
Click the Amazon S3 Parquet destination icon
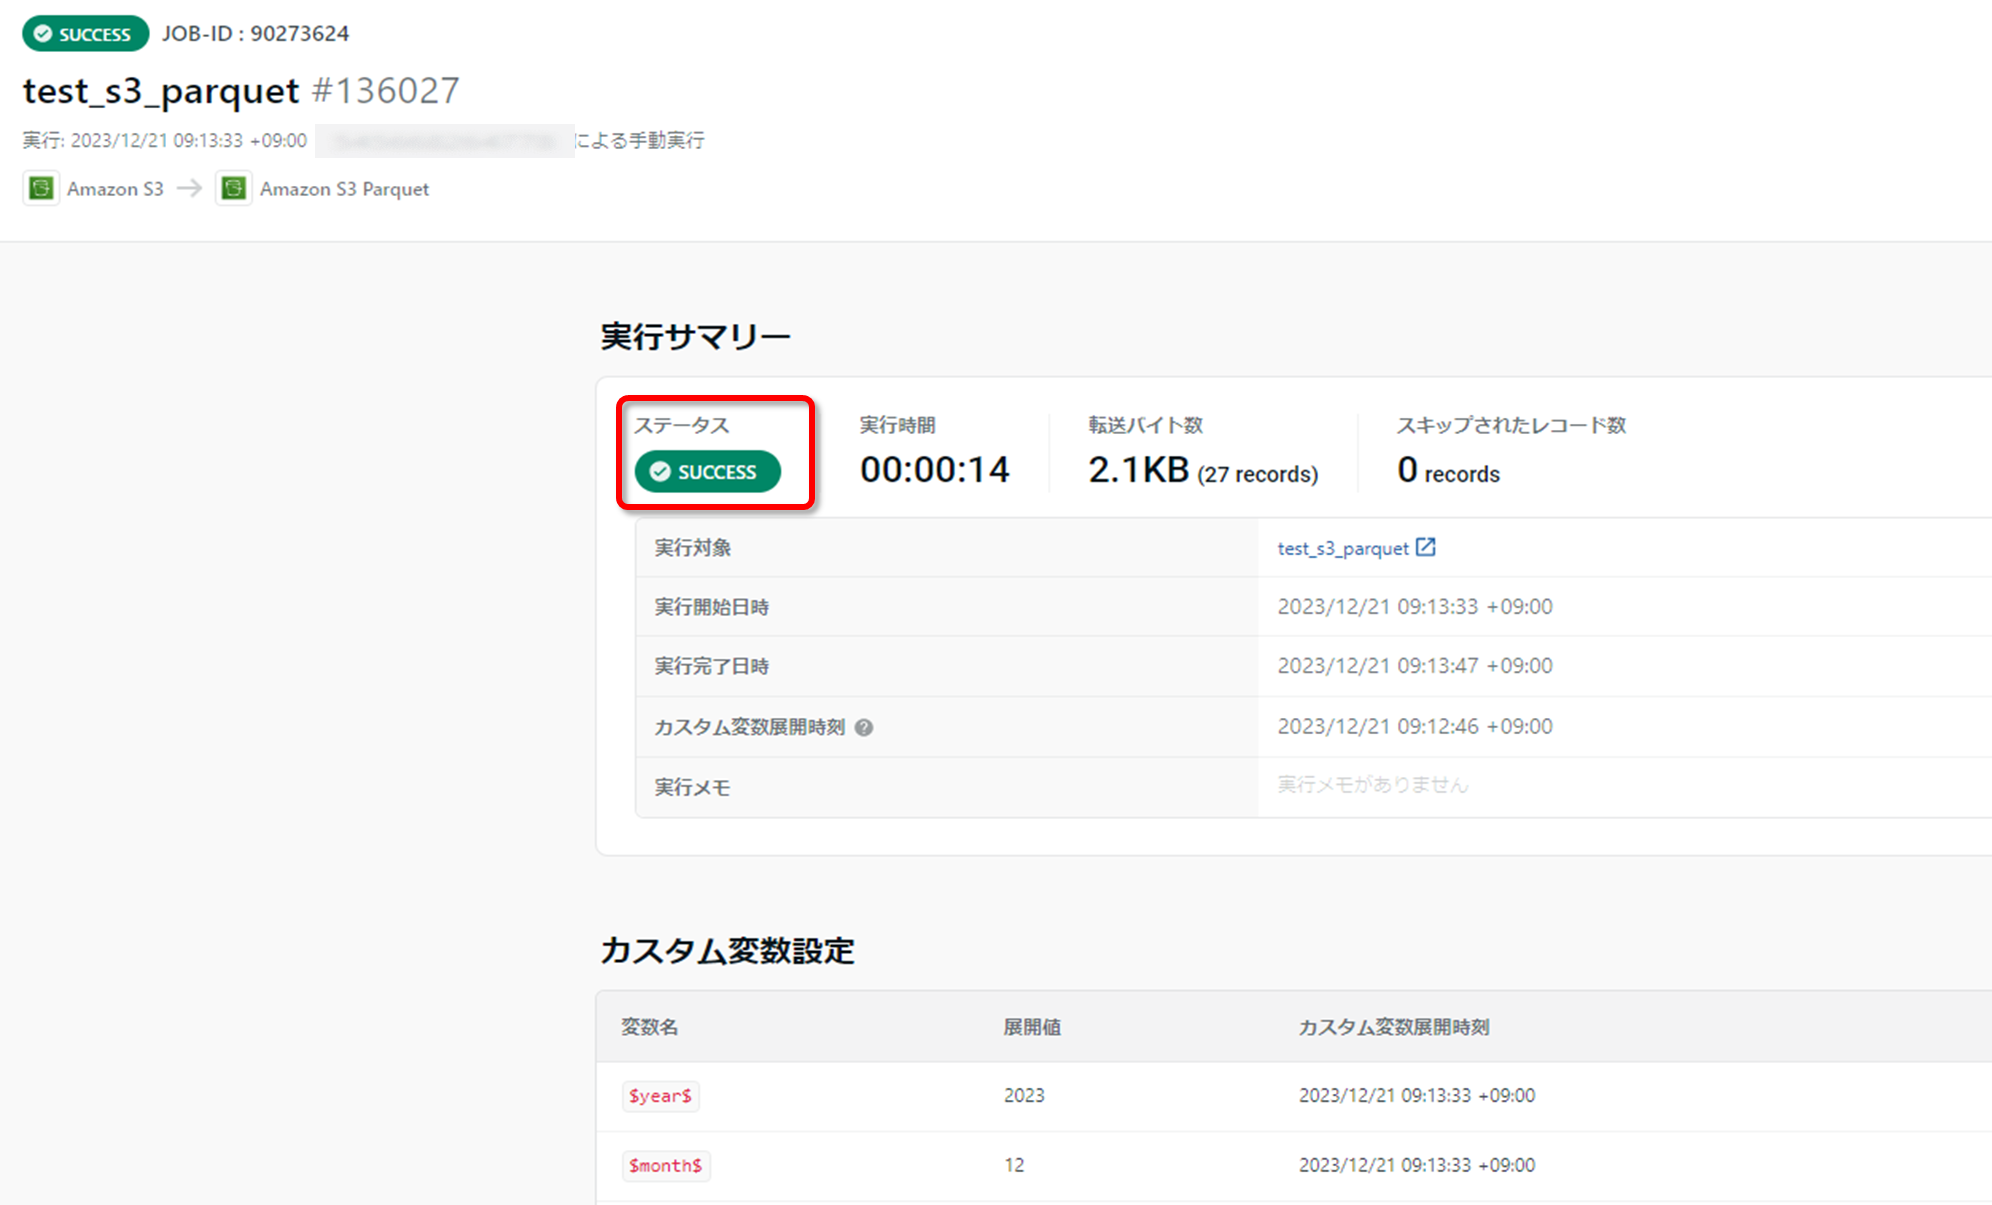click(x=234, y=188)
